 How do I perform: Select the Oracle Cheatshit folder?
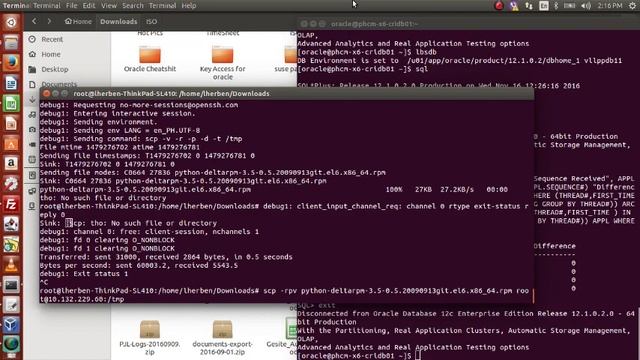point(150,59)
